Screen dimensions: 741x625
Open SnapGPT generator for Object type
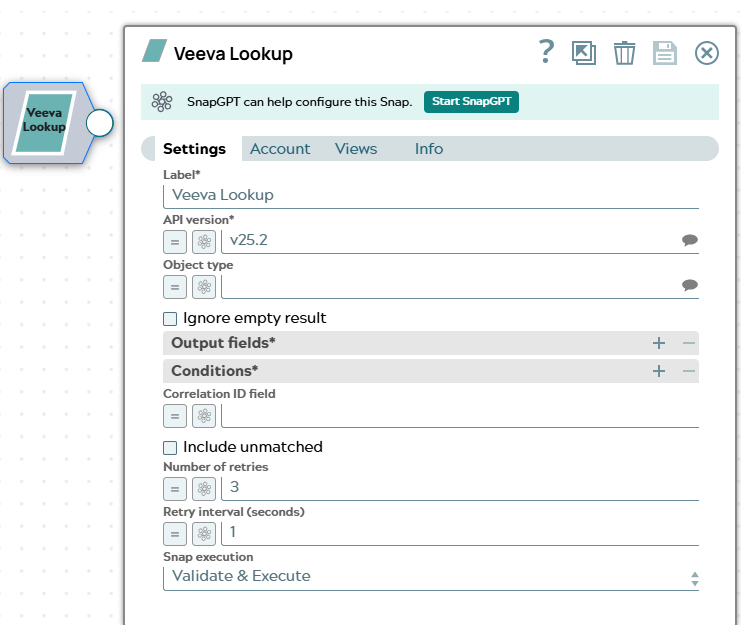(204, 287)
